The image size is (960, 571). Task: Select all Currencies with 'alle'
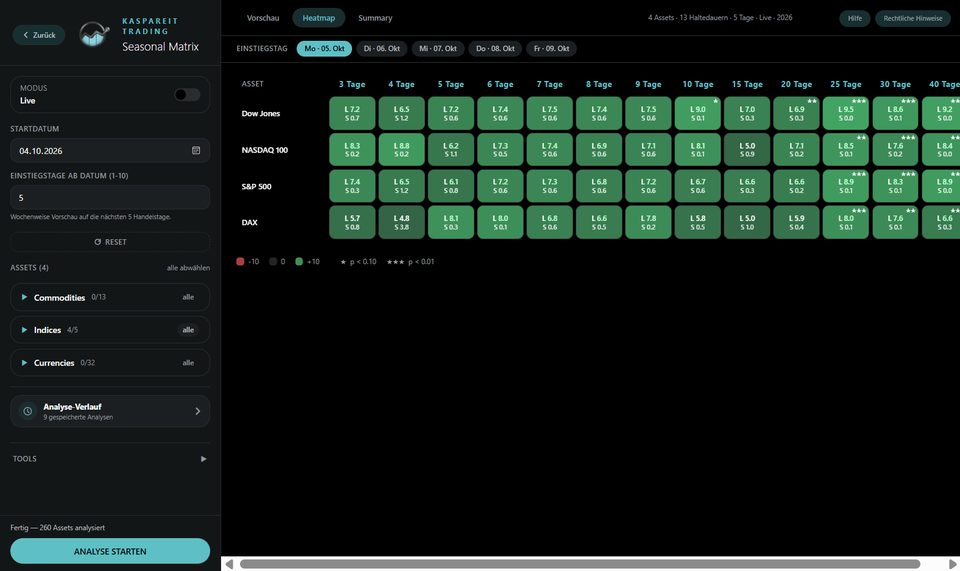188,363
